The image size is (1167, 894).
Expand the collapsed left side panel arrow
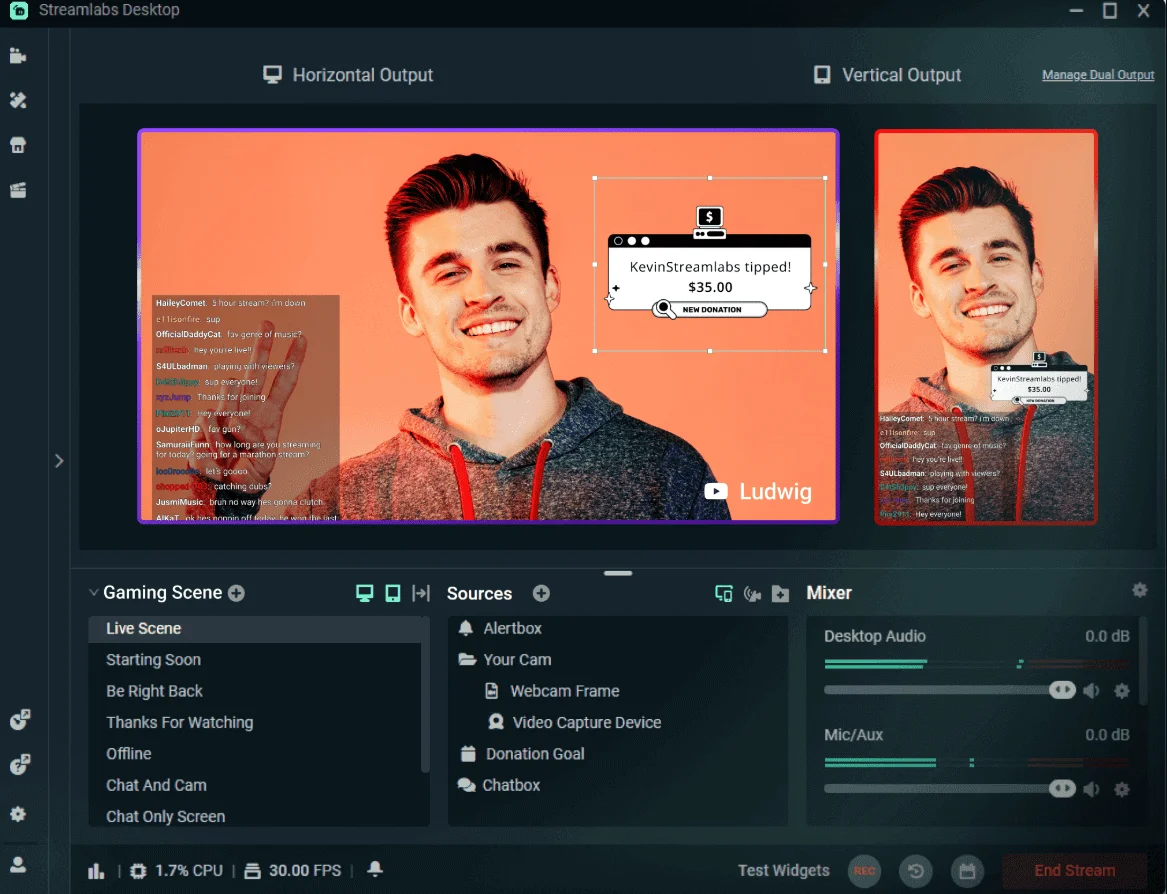tap(59, 460)
